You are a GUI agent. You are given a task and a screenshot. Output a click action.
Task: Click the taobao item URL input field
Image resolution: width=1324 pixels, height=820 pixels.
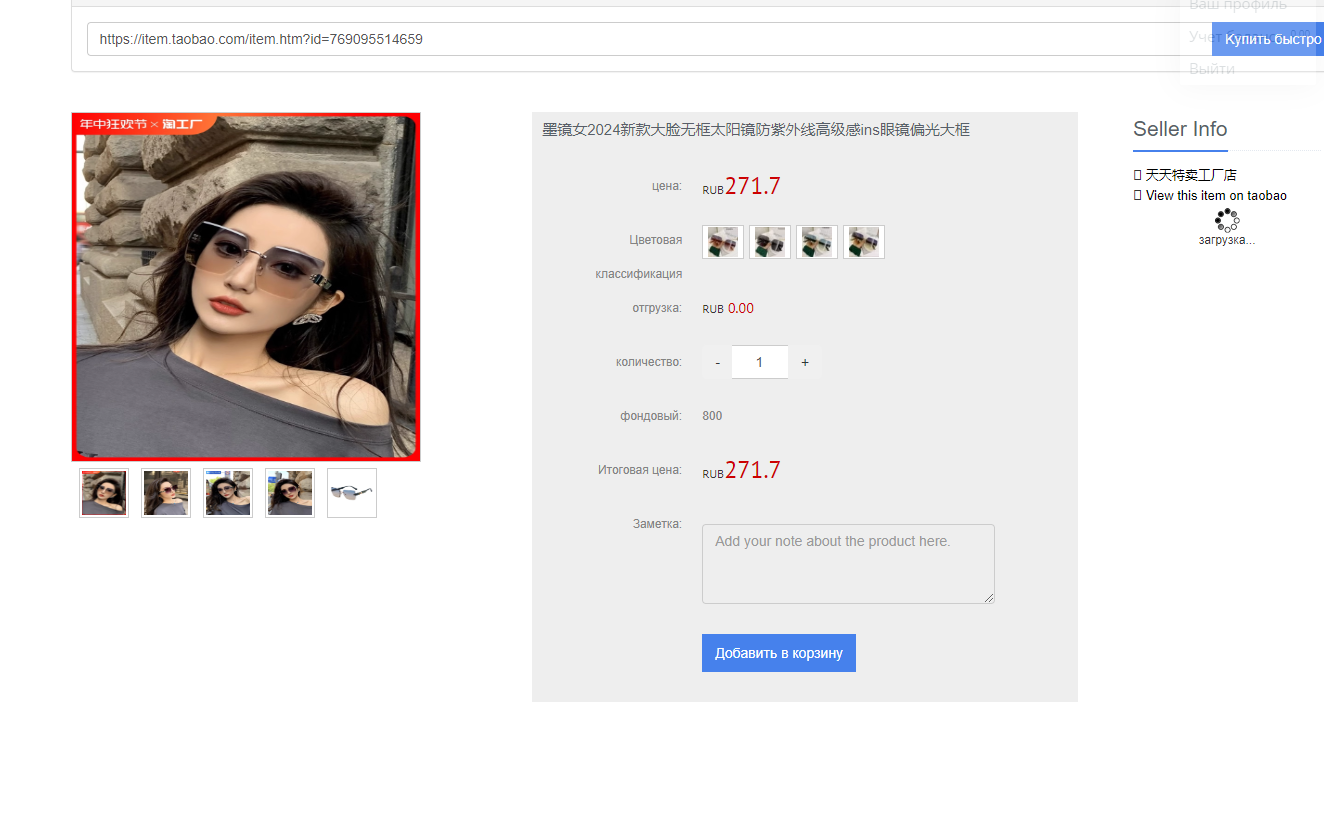point(648,39)
